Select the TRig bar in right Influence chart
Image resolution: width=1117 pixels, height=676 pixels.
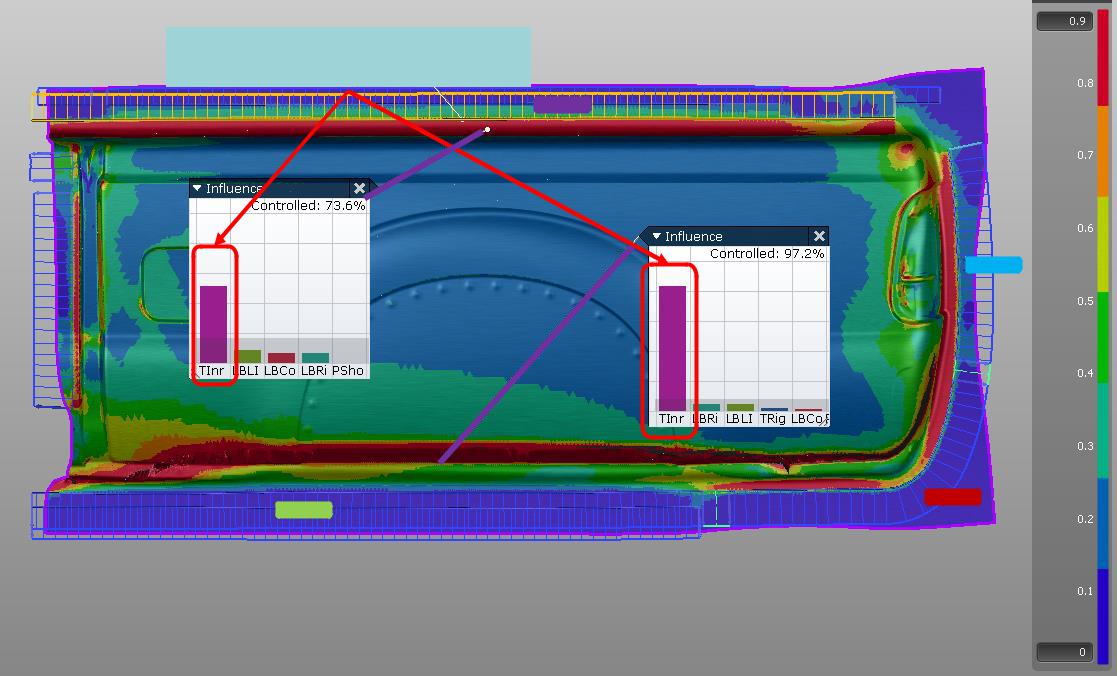click(774, 407)
